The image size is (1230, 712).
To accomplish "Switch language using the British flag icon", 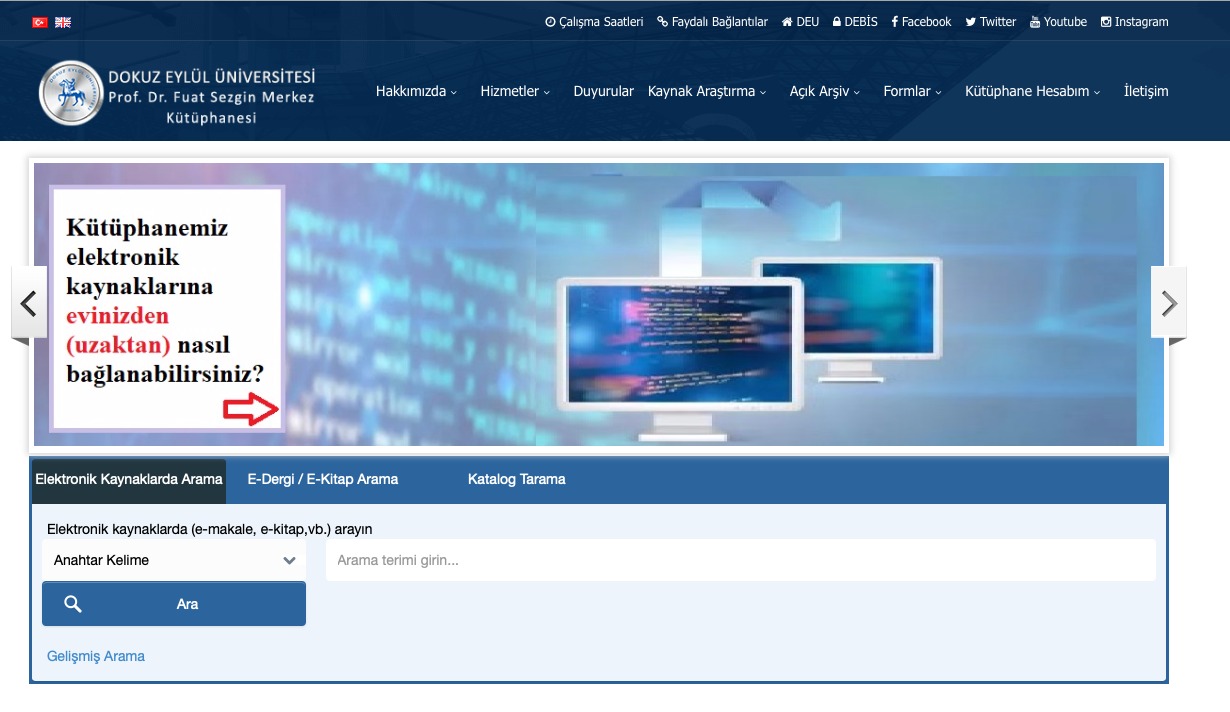I will tap(63, 22).
